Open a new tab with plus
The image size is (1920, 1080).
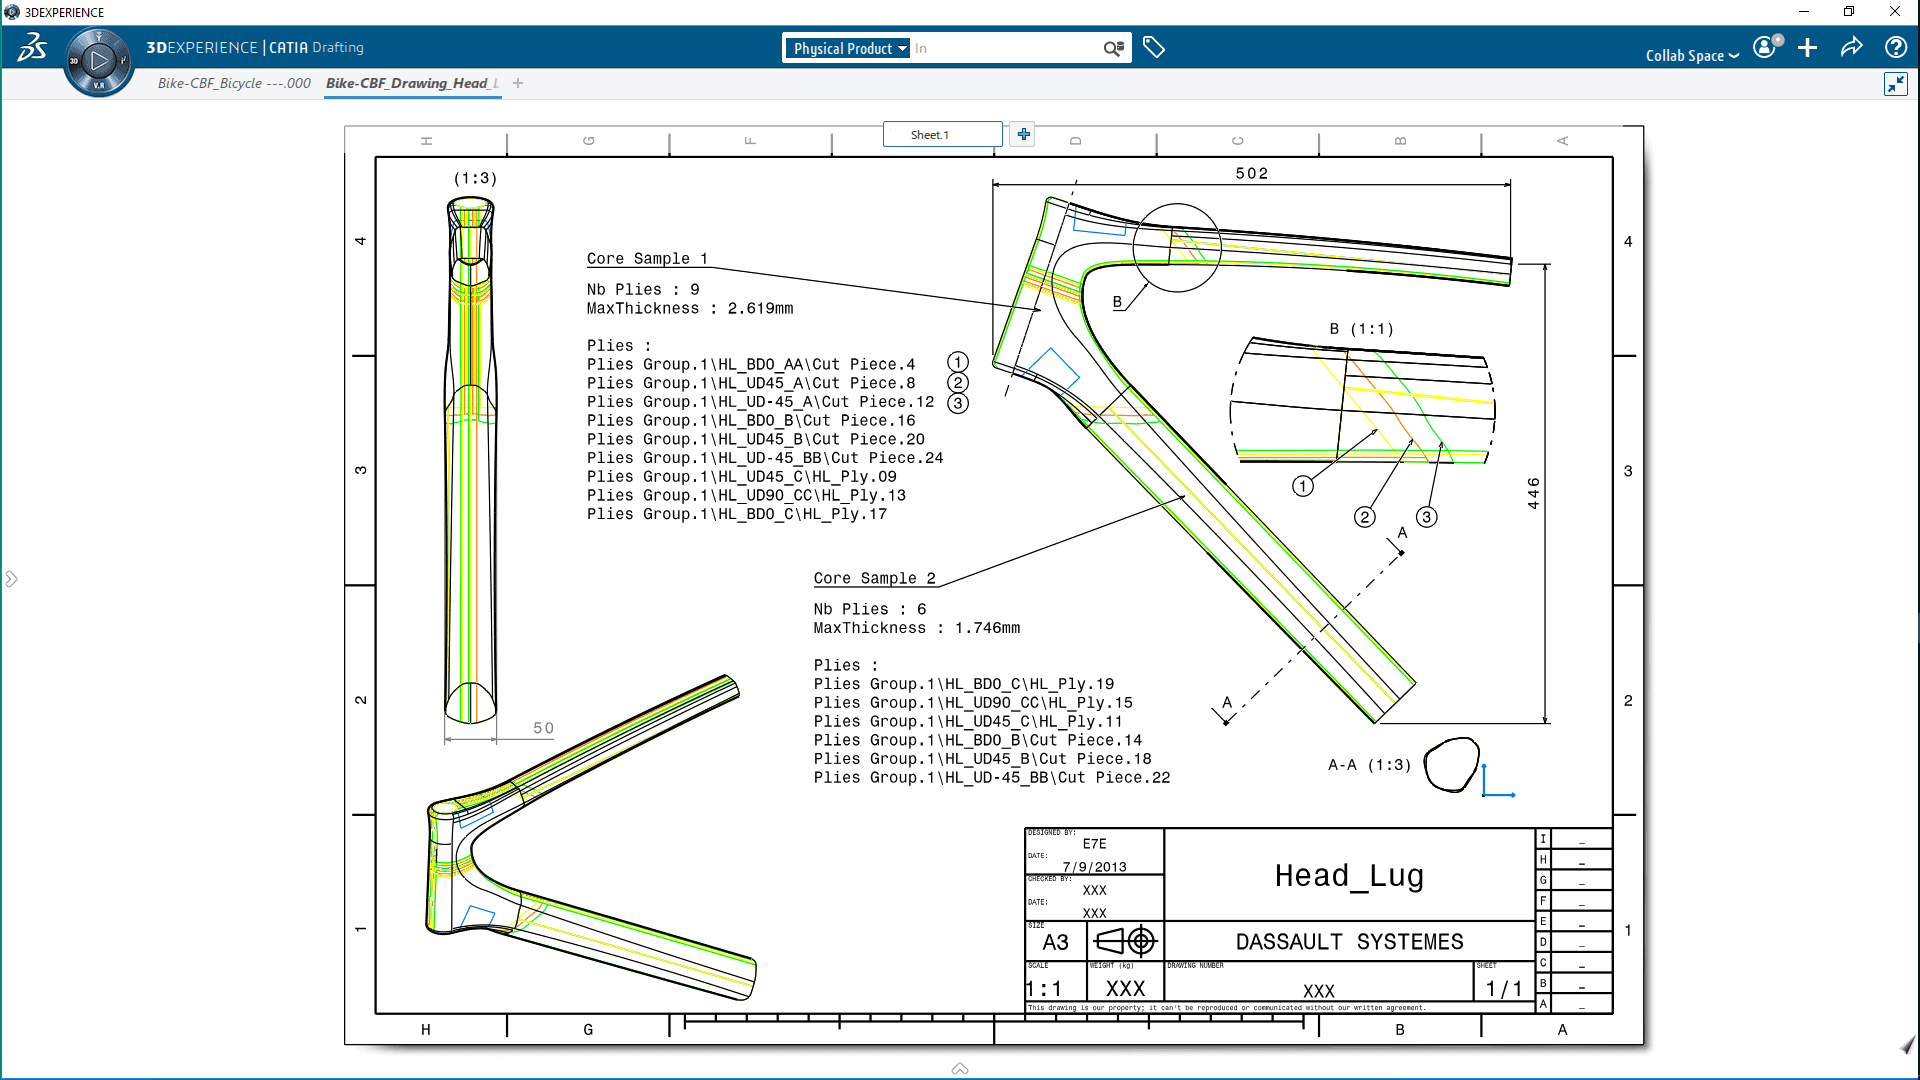[518, 83]
